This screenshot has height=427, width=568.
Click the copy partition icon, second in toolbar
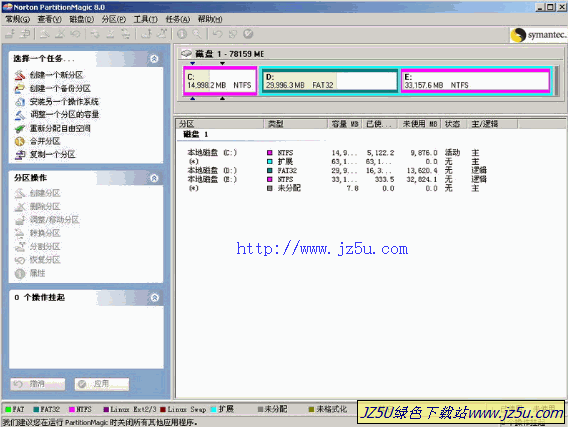25,34
